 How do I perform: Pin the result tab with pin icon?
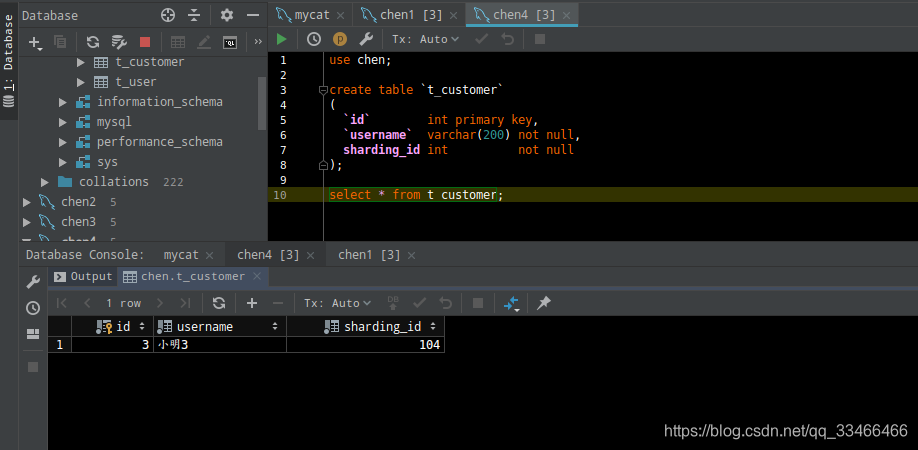pos(544,303)
